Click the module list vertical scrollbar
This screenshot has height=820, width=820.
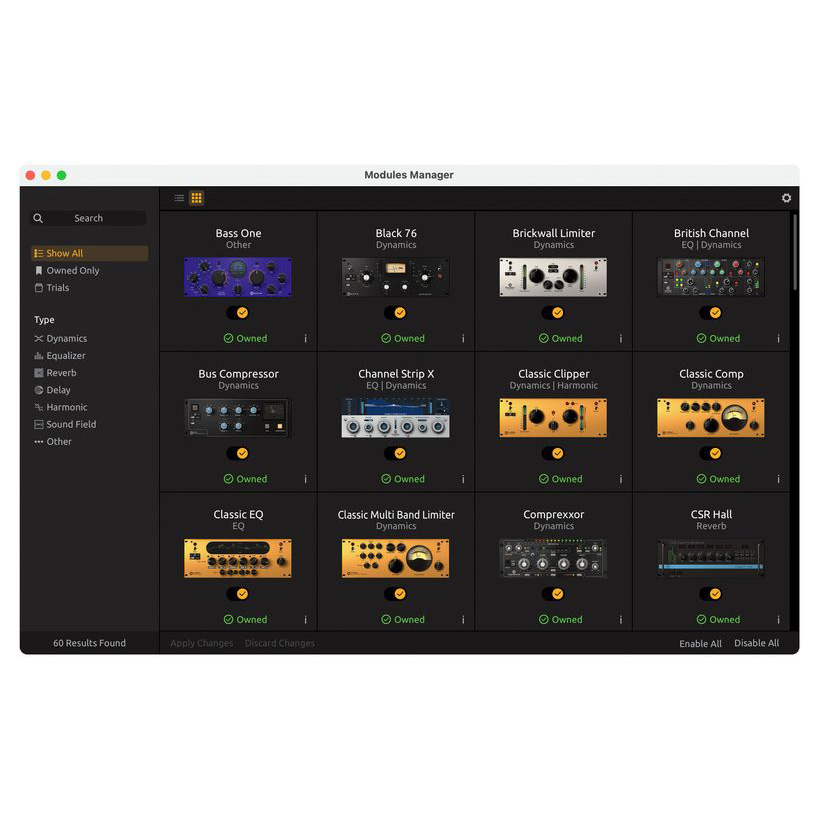pyautogui.click(x=795, y=252)
